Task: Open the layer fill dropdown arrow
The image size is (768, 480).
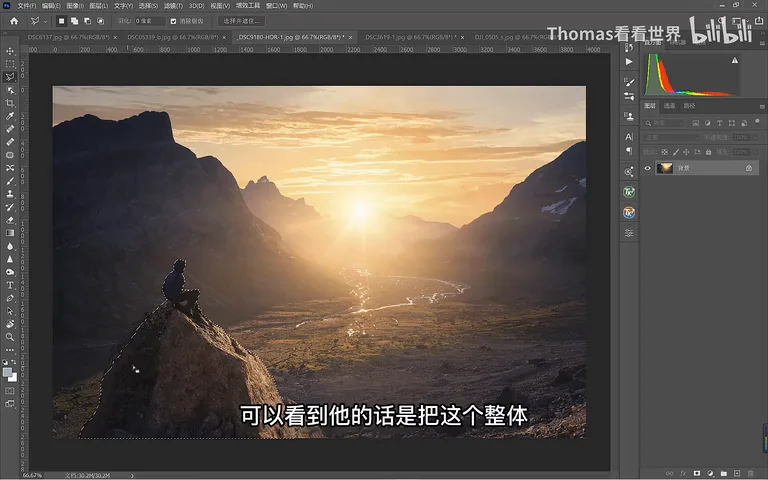Action: pos(757,152)
